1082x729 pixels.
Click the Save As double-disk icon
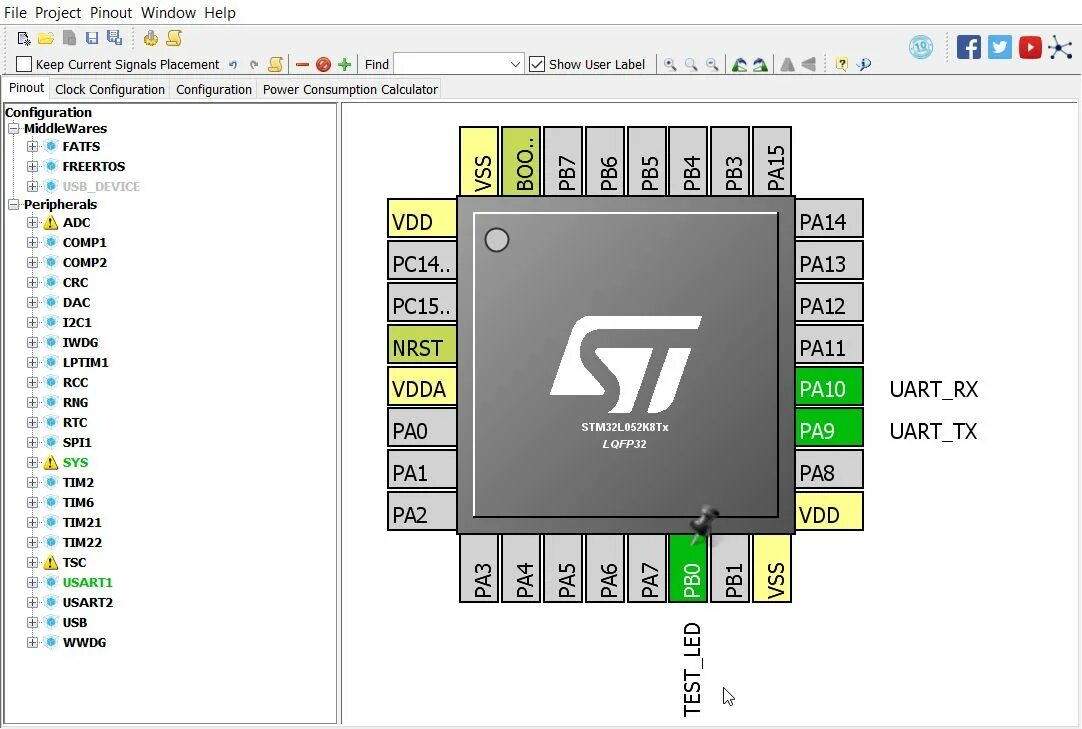pos(115,39)
